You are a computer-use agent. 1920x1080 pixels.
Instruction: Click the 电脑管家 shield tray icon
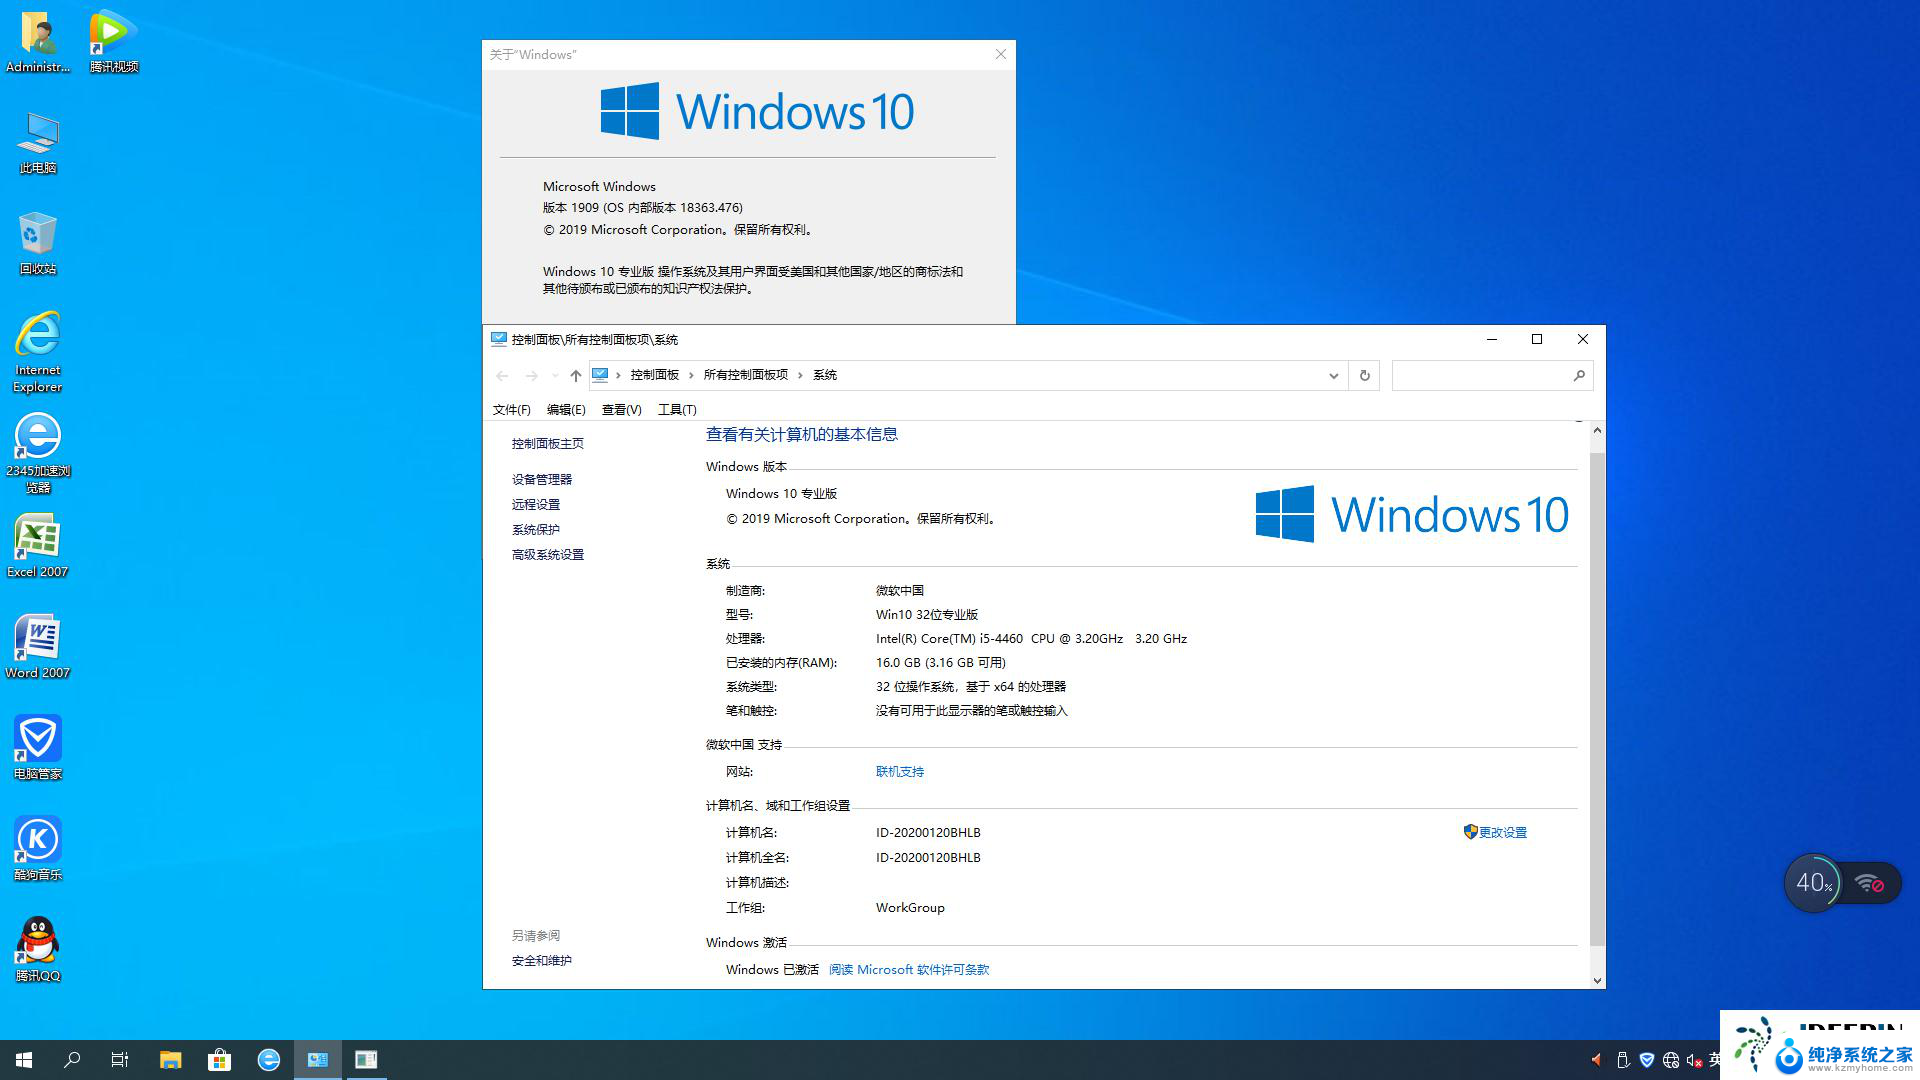1647,1060
